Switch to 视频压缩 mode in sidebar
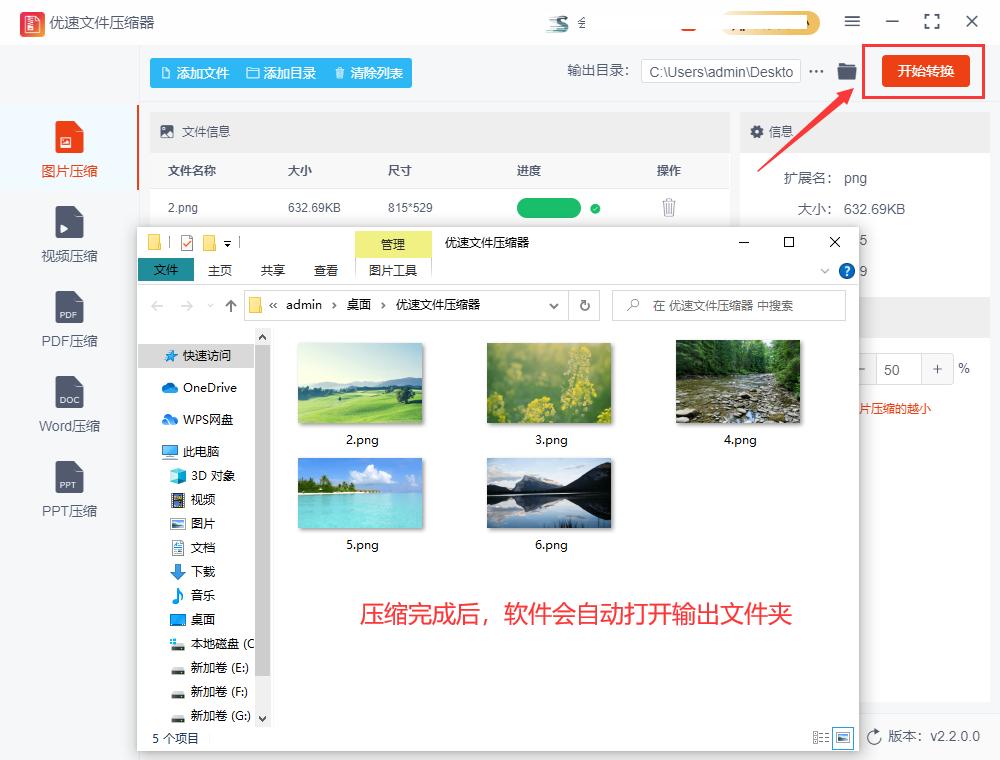 coord(68,235)
